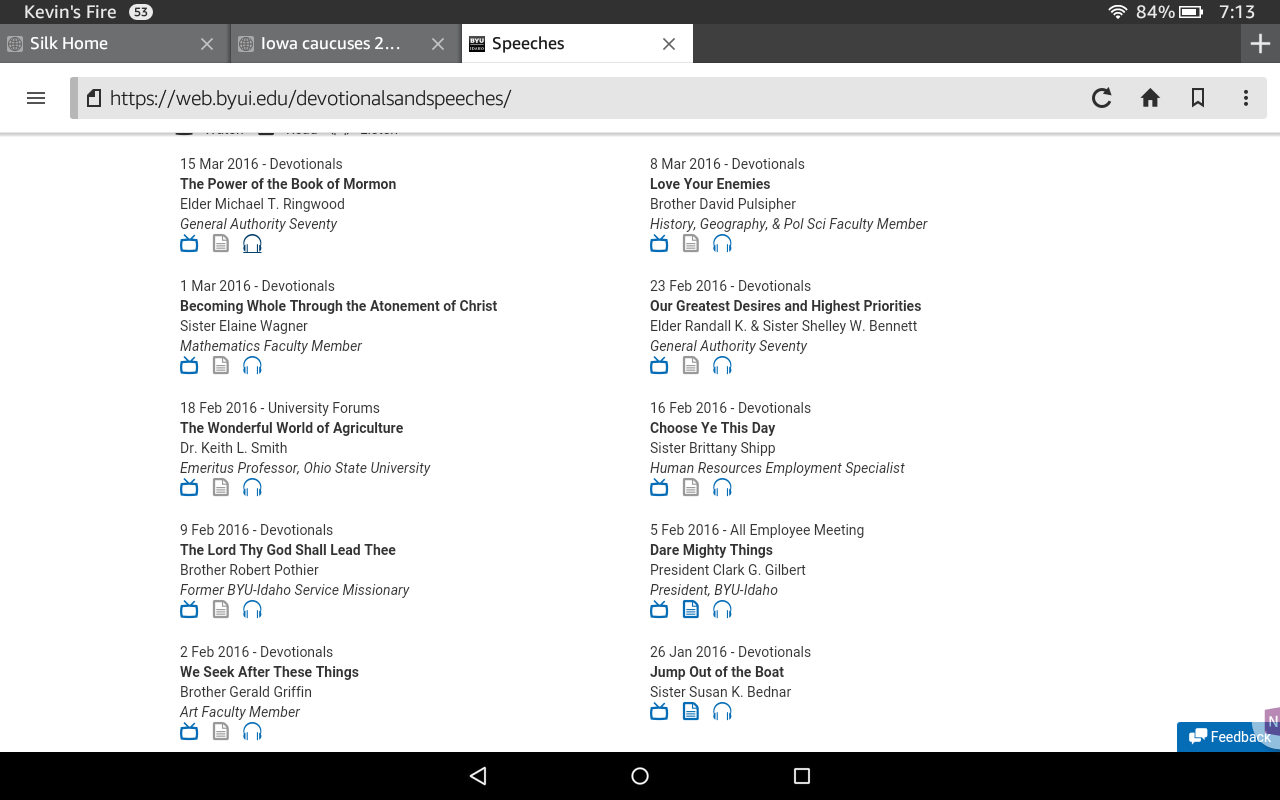Listen to Choose Ye This Day audio
The height and width of the screenshot is (800, 1280).
click(x=722, y=488)
